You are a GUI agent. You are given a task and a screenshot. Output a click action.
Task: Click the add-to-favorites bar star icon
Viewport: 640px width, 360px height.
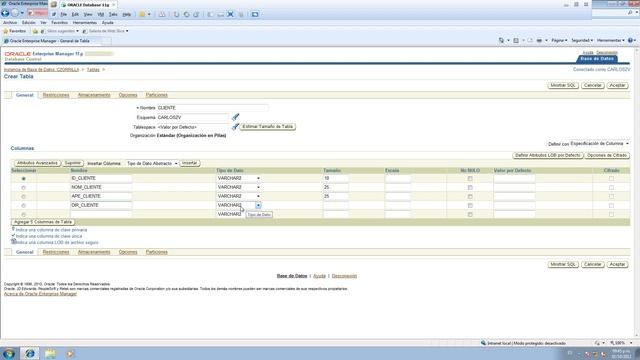point(35,31)
